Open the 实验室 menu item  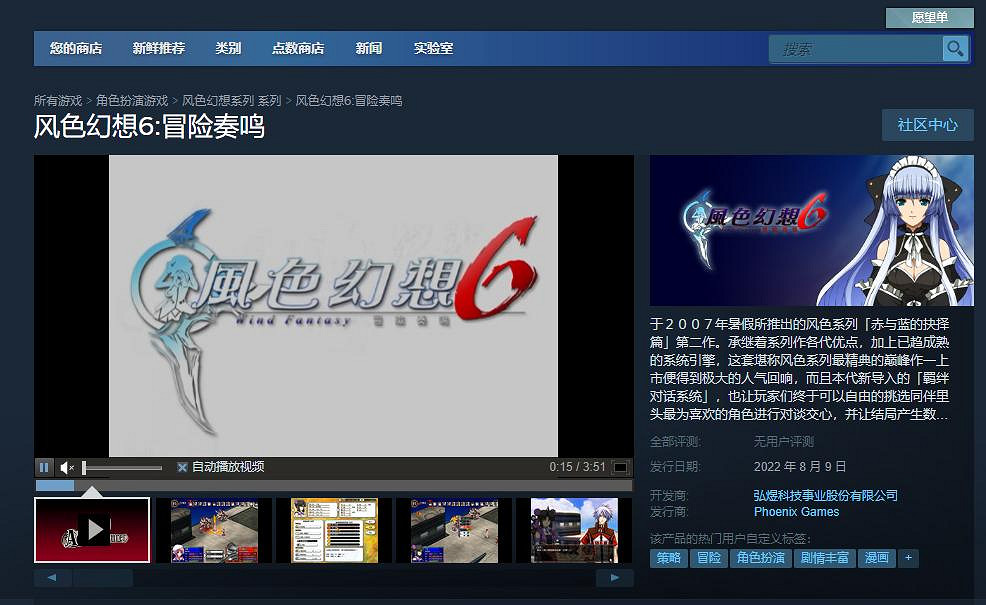[433, 48]
